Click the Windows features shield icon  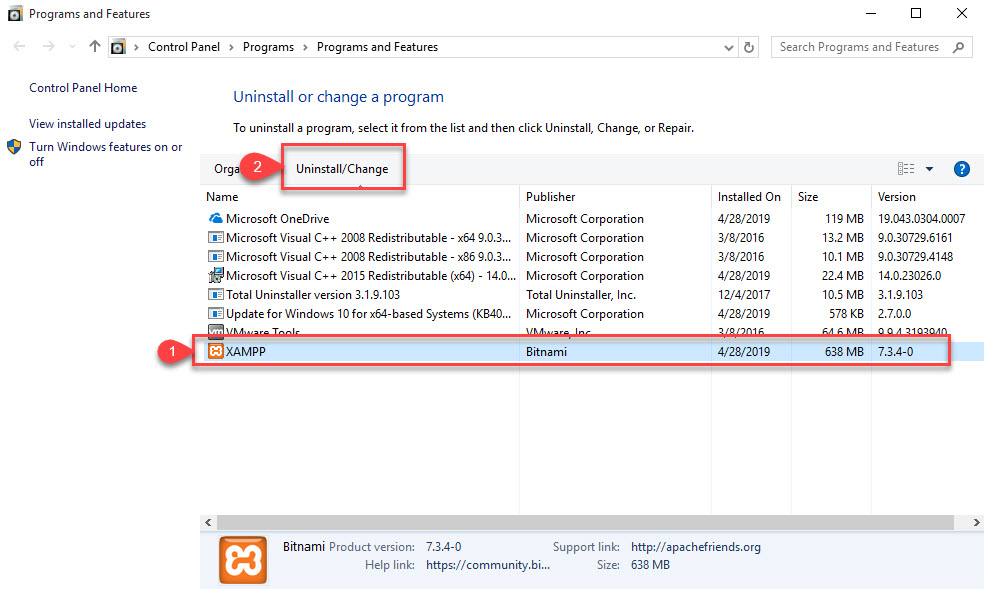coord(14,147)
